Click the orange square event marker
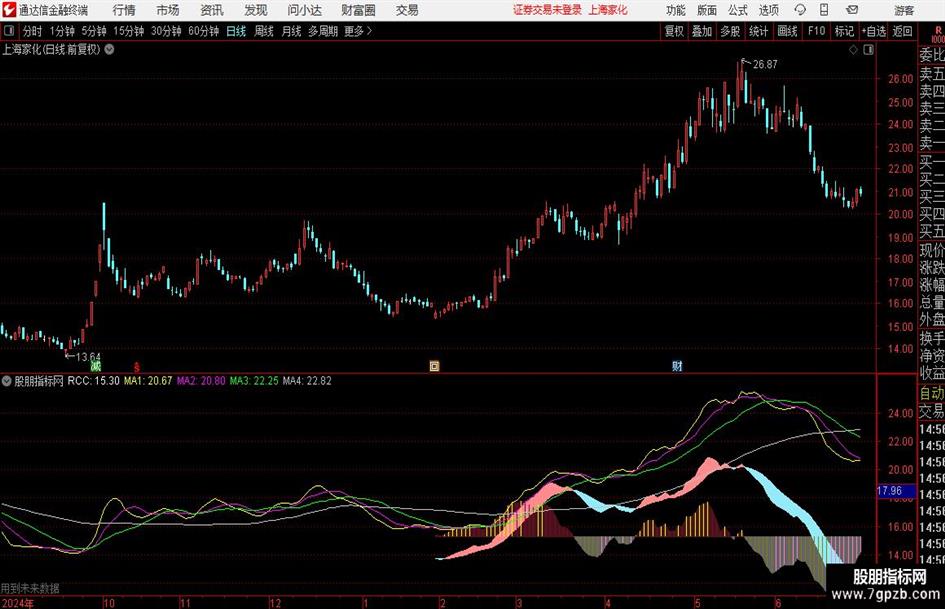The width and height of the screenshot is (945, 609). click(x=434, y=366)
